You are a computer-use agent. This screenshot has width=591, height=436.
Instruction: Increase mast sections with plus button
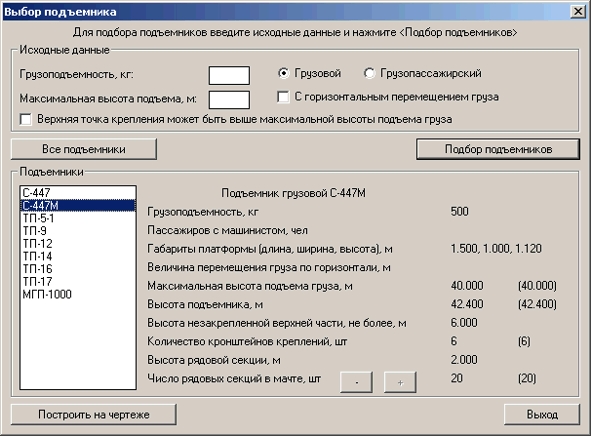(400, 382)
